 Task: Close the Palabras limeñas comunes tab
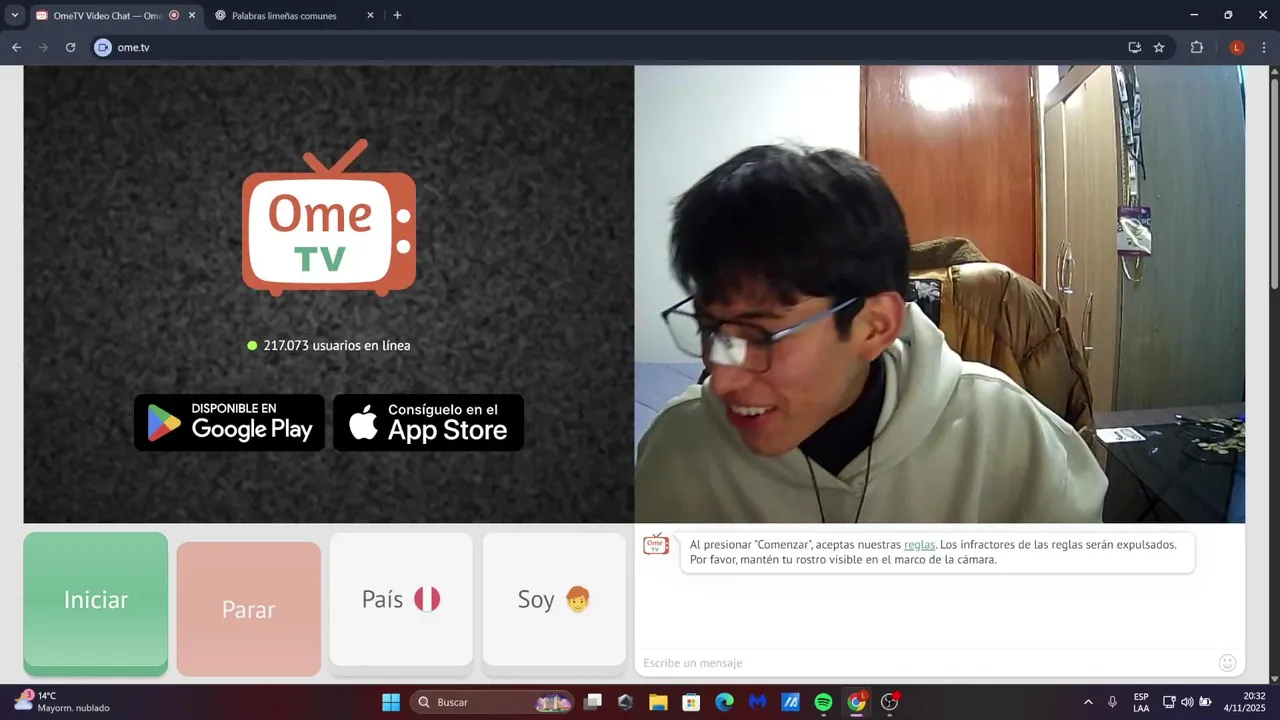click(370, 16)
